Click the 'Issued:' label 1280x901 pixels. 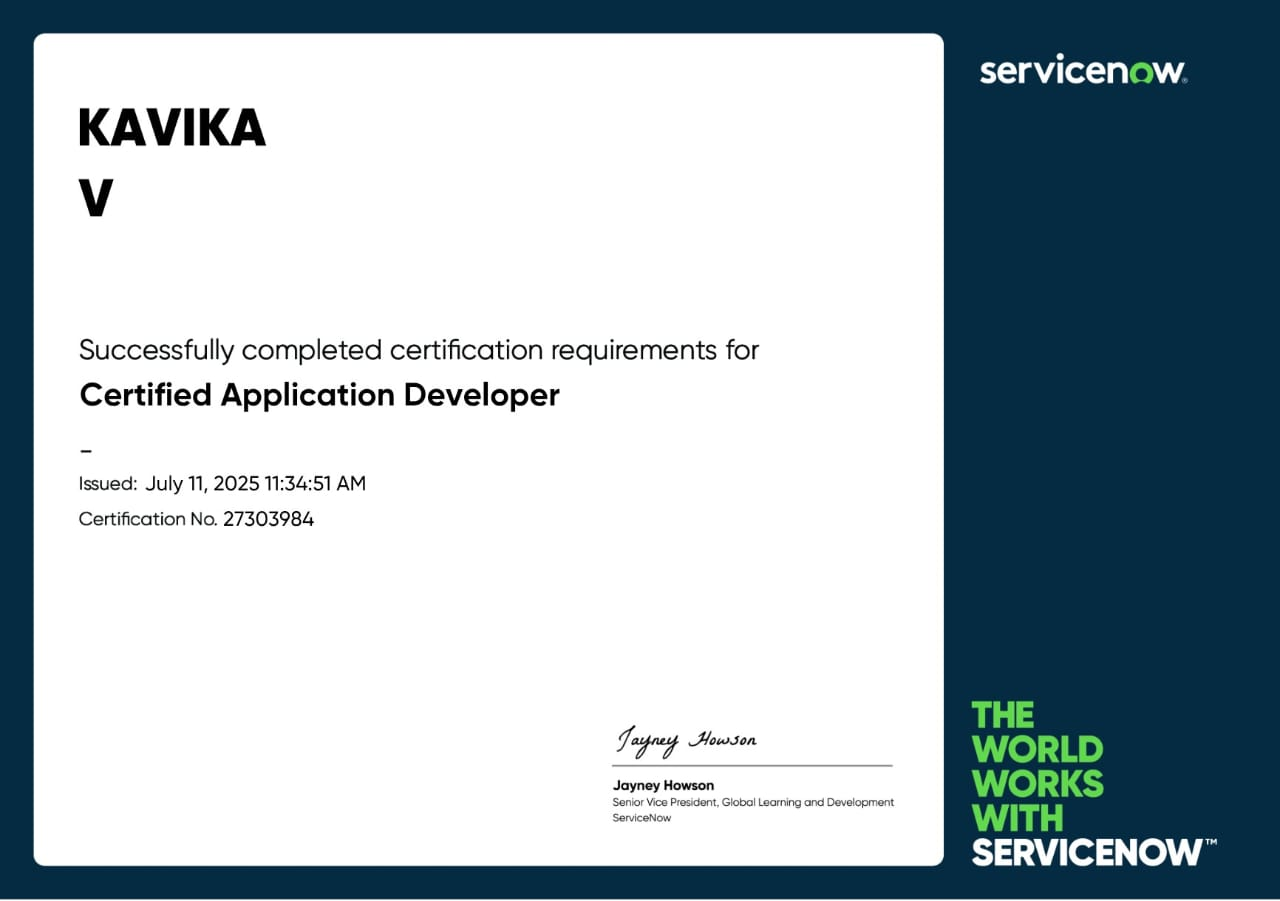pyautogui.click(x=108, y=484)
